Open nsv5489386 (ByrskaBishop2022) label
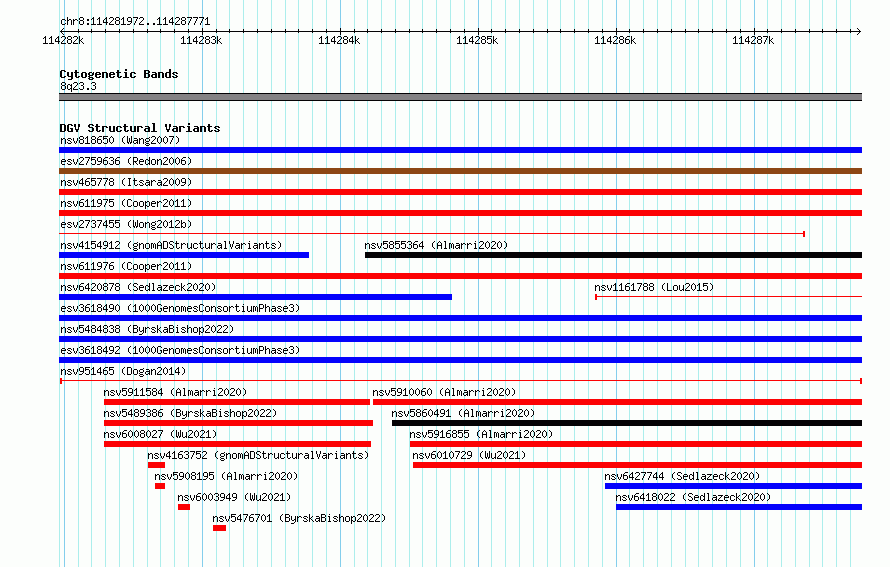The height and width of the screenshot is (567, 890). point(190,413)
